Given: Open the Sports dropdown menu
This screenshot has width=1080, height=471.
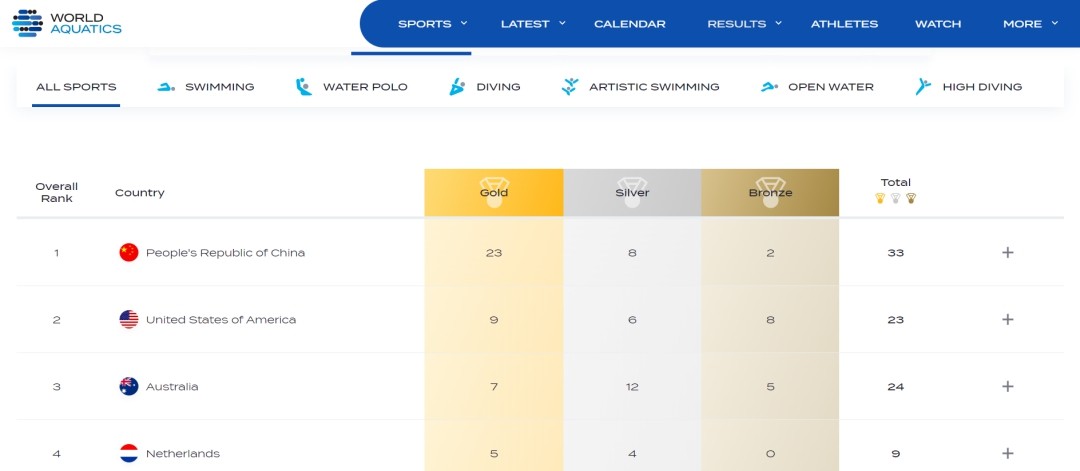Looking at the screenshot, I should pyautogui.click(x=432, y=24).
